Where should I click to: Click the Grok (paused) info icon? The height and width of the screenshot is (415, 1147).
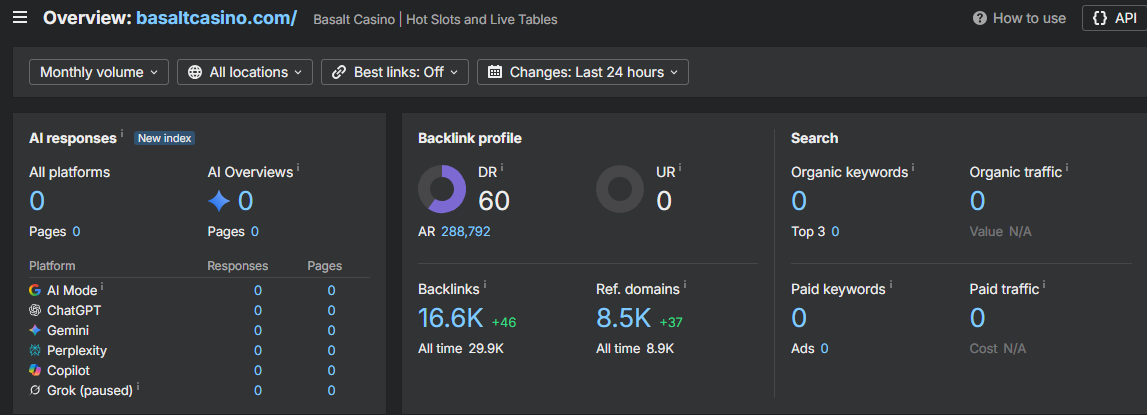coord(138,387)
